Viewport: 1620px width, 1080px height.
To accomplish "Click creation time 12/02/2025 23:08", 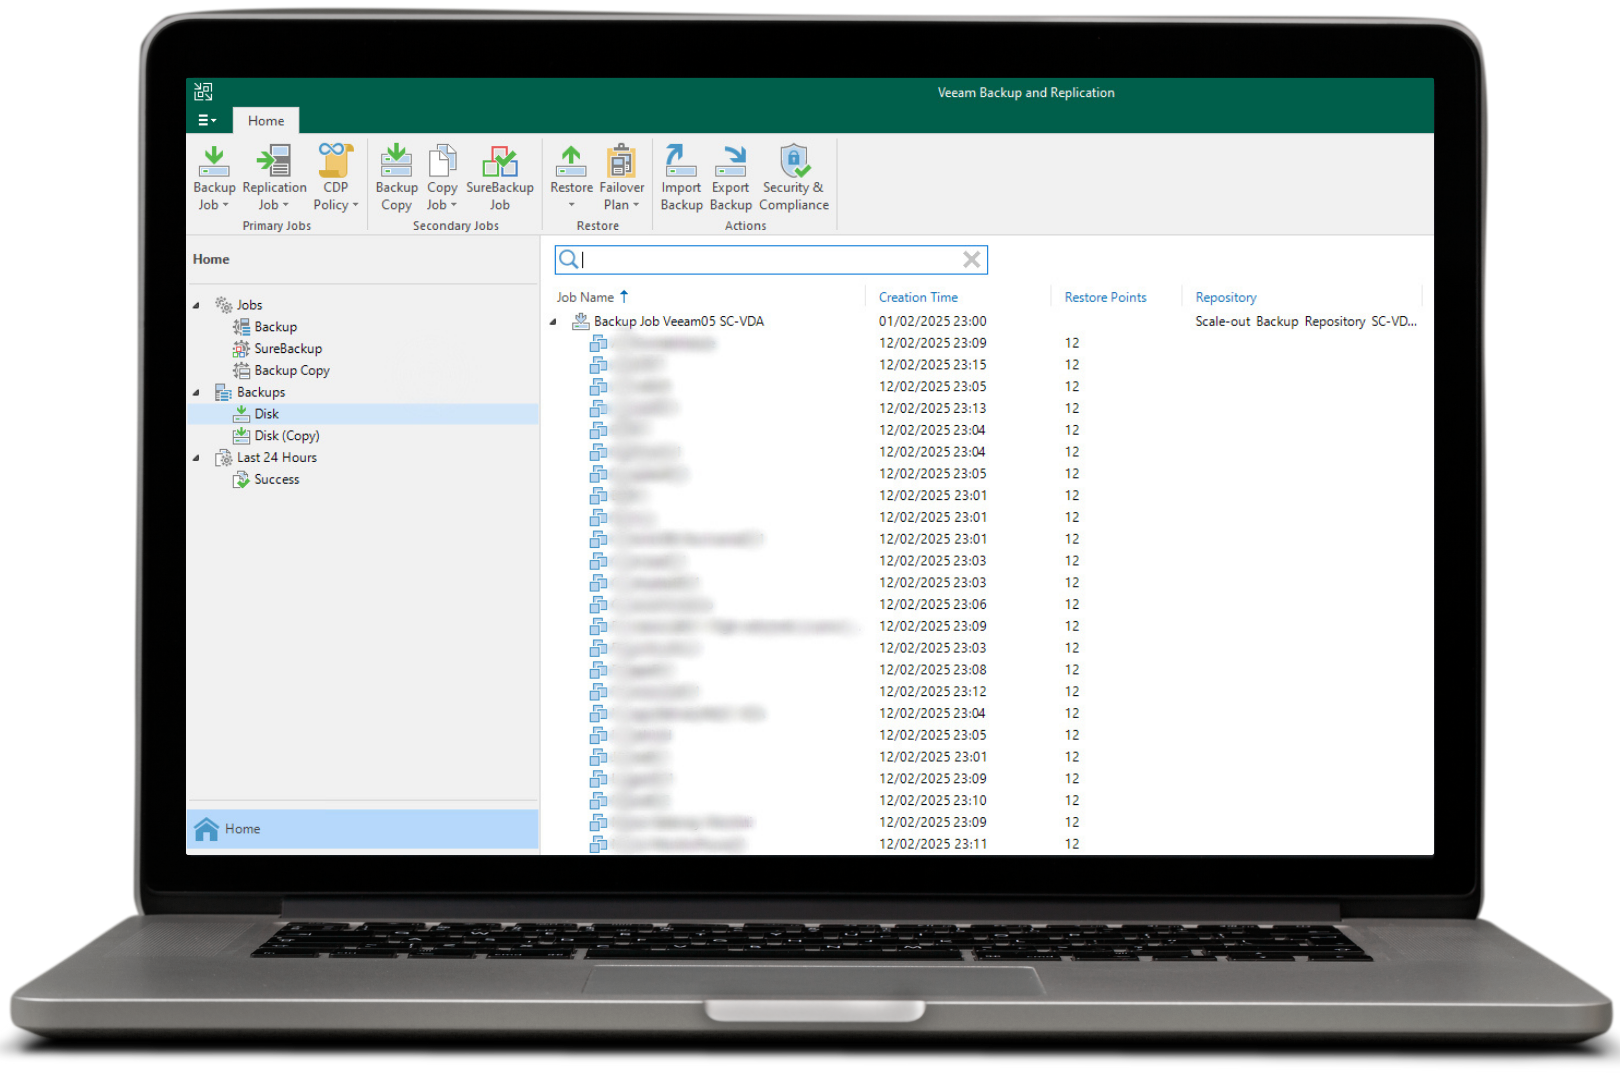I will click(x=932, y=670).
